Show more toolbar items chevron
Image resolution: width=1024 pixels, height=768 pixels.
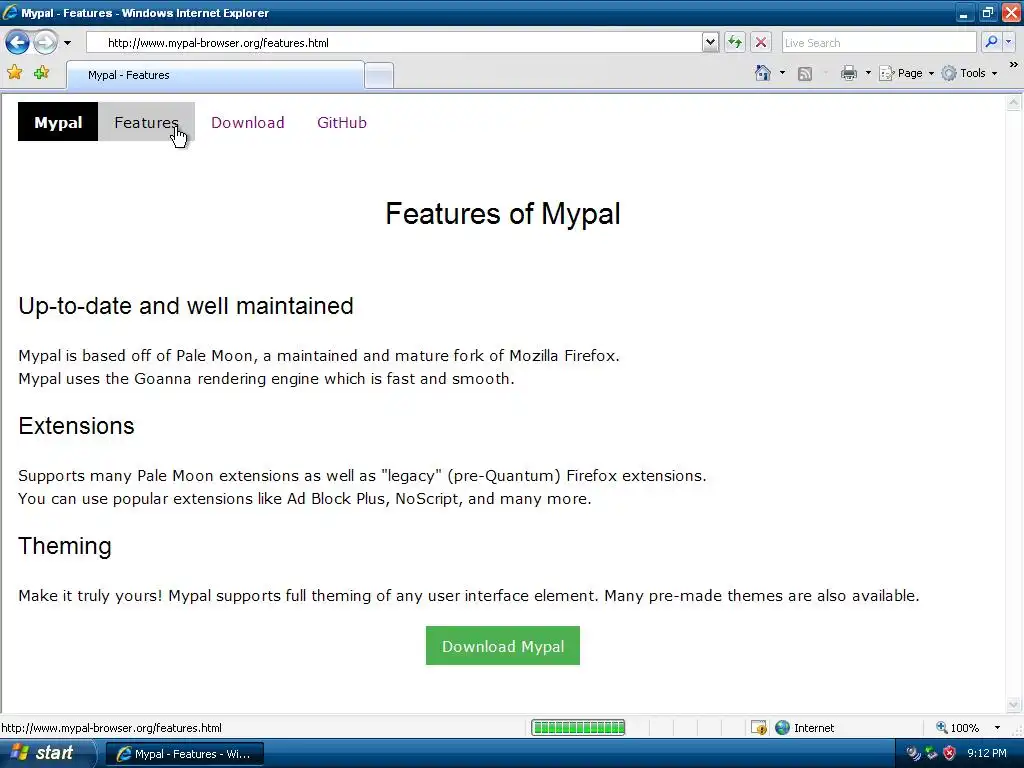coord(1014,65)
